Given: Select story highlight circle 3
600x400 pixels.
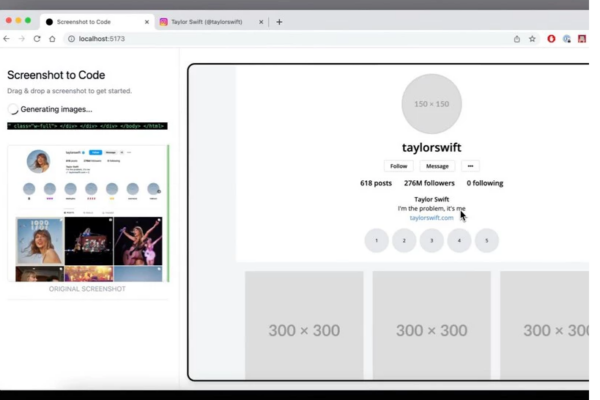Looking at the screenshot, I should click(x=432, y=240).
